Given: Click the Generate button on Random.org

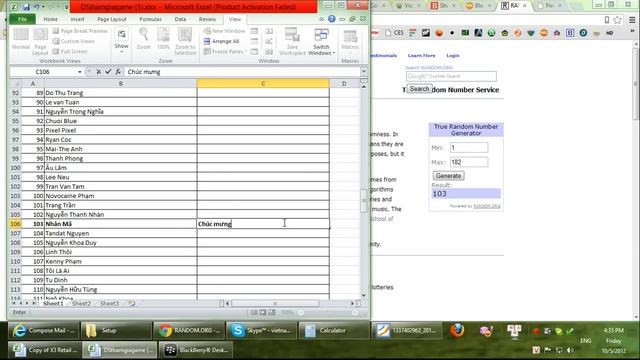Looking at the screenshot, I should [x=448, y=176].
